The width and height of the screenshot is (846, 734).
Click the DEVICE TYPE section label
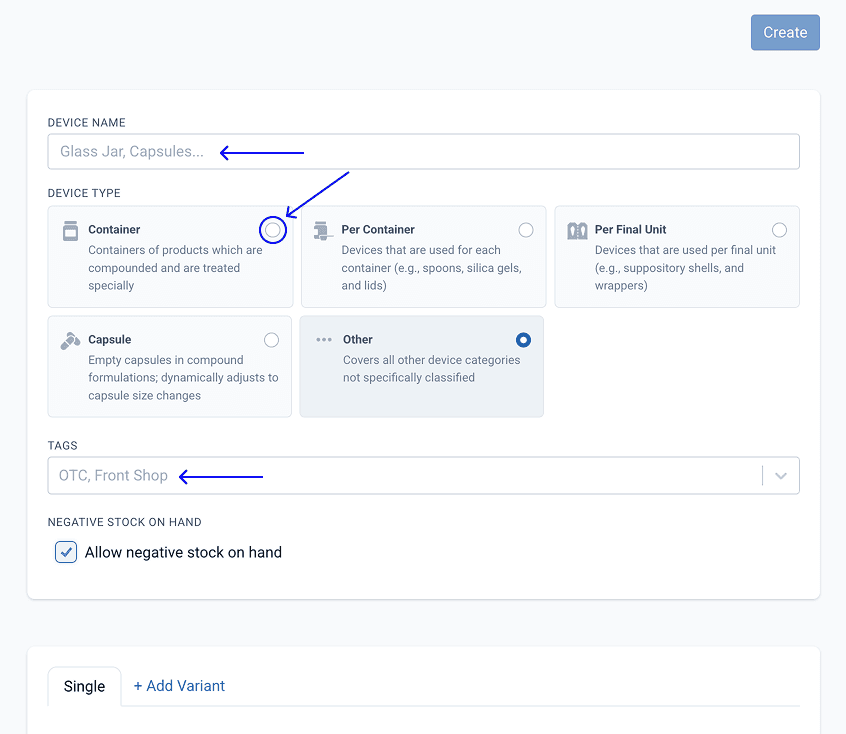(x=84, y=193)
